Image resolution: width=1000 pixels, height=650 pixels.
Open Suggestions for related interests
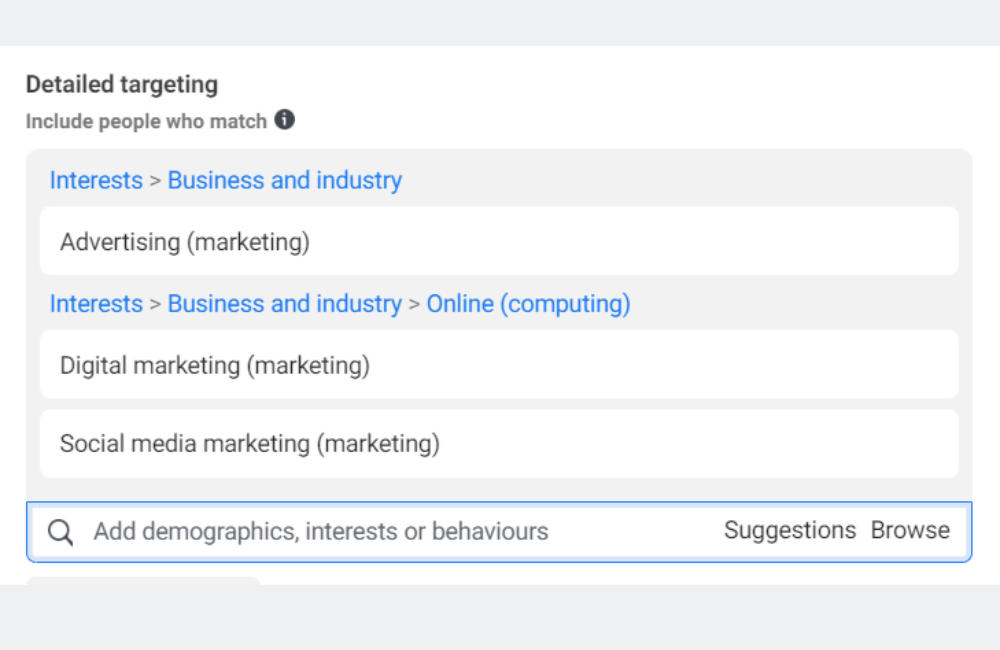(790, 530)
